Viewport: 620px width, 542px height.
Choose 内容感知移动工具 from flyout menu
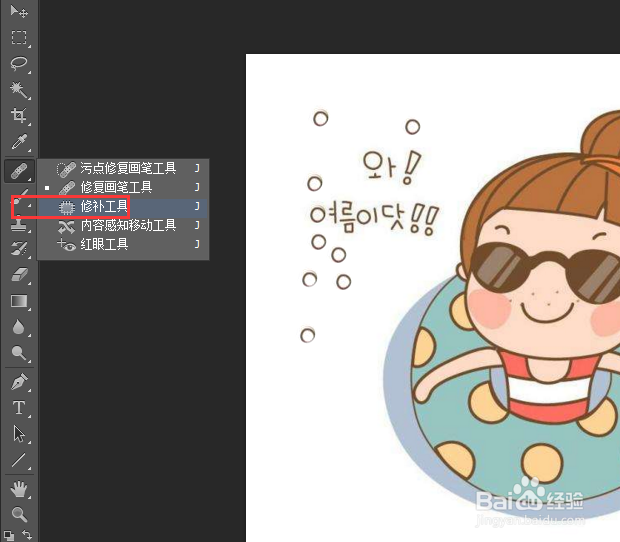coord(123,225)
